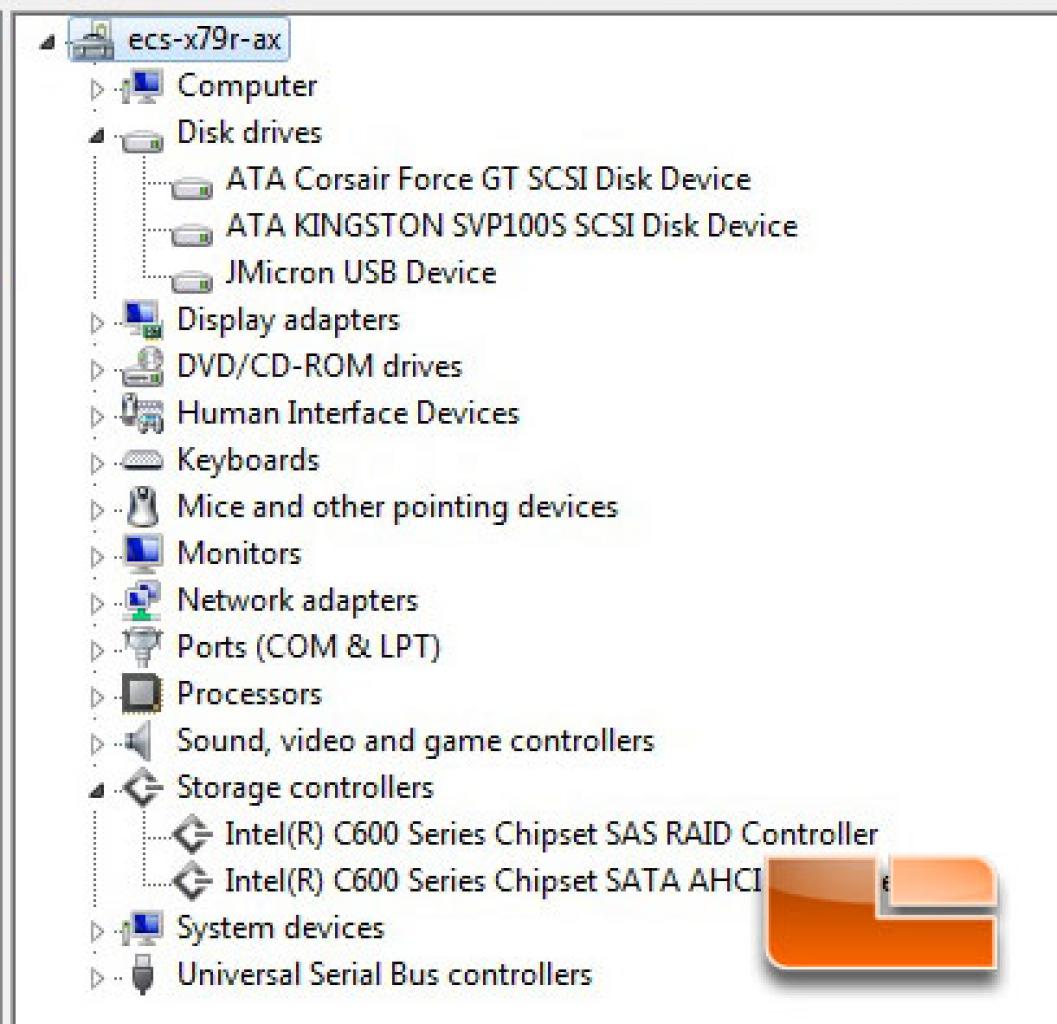Select Intel C600 Series Chipset SAS RAID Controller
The image size is (1057, 1024).
click(x=551, y=834)
